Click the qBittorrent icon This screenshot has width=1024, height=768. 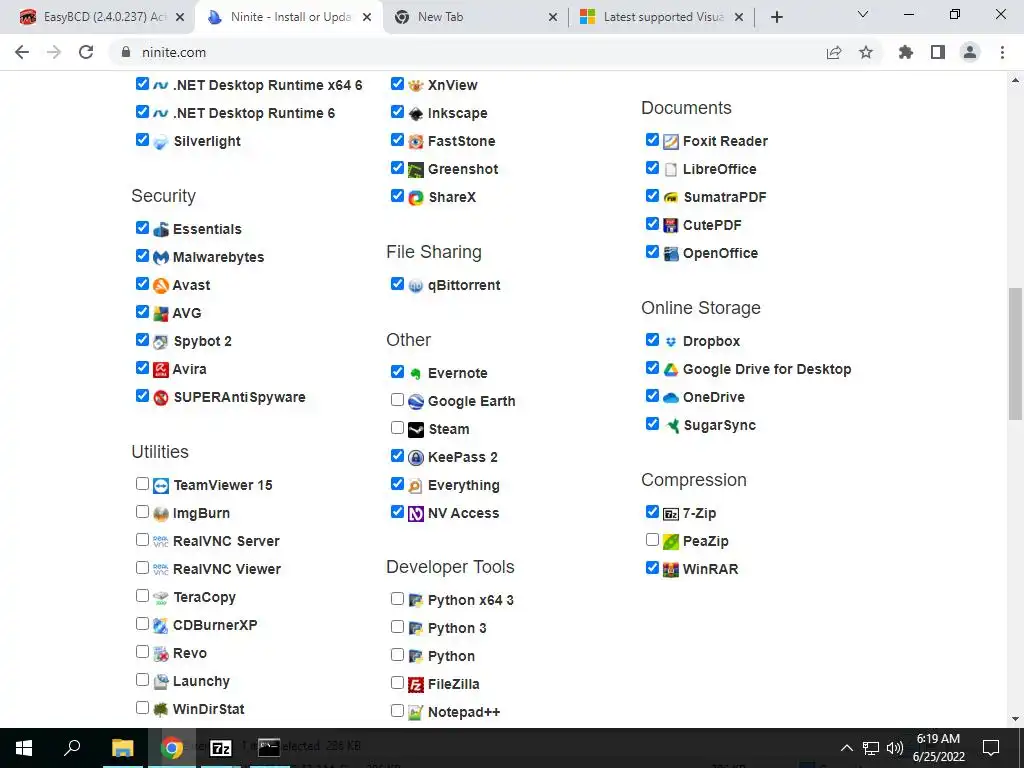point(415,286)
